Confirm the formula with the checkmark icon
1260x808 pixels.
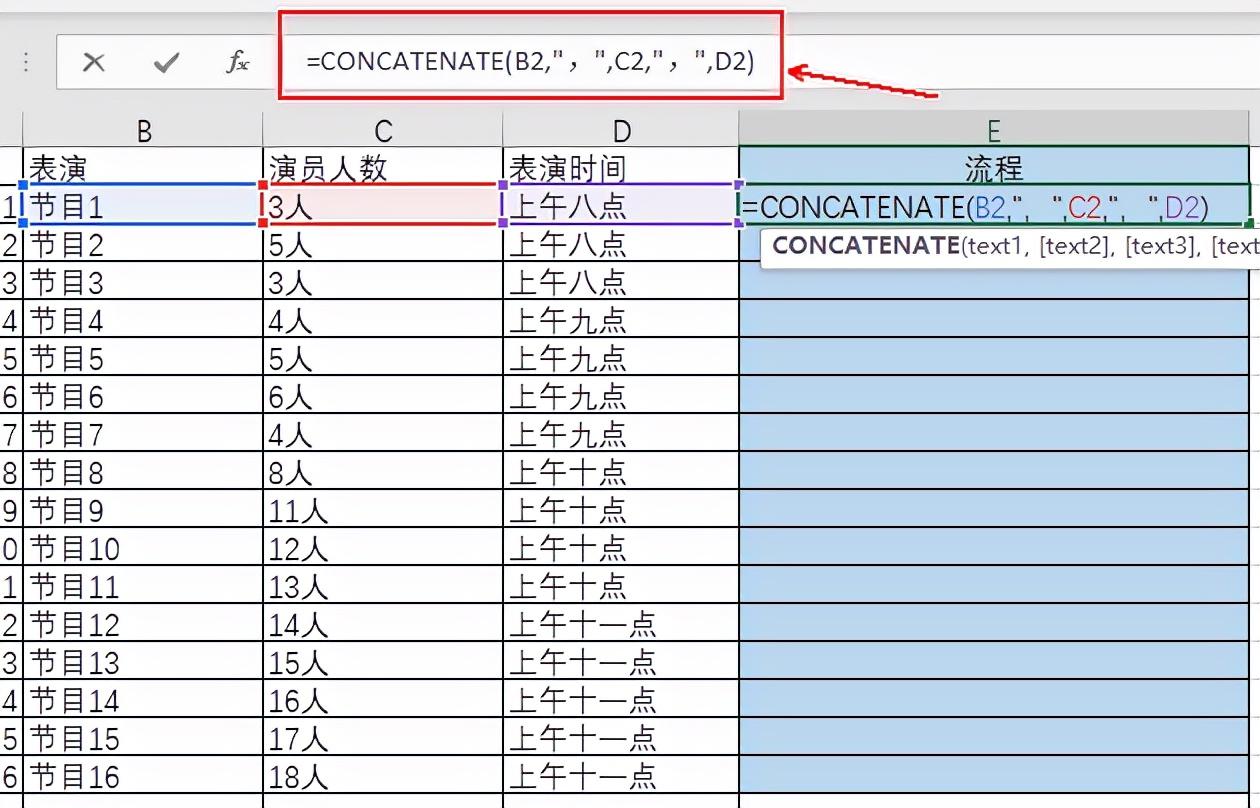[166, 63]
